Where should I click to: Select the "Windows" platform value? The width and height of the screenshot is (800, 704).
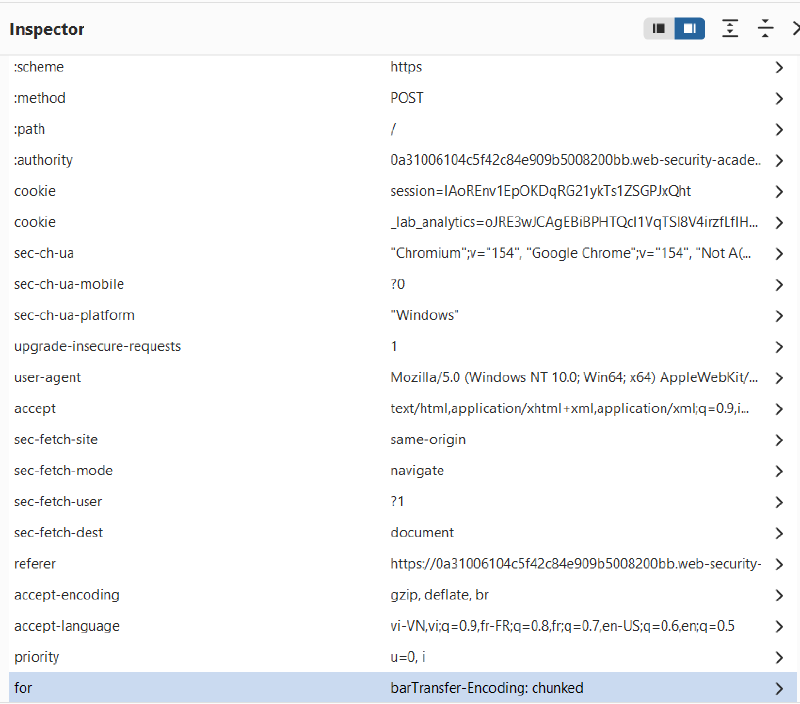pyautogui.click(x=424, y=315)
